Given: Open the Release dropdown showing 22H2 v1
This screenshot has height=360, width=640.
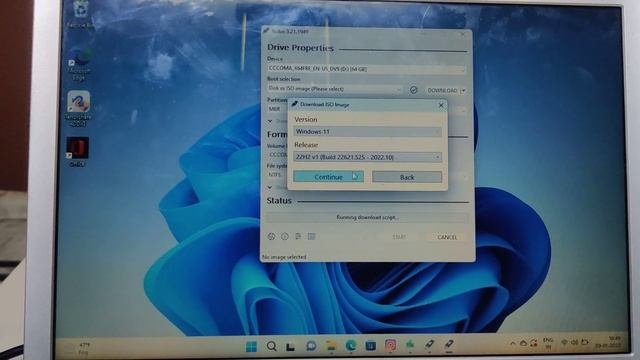Looking at the screenshot, I should coord(367,157).
